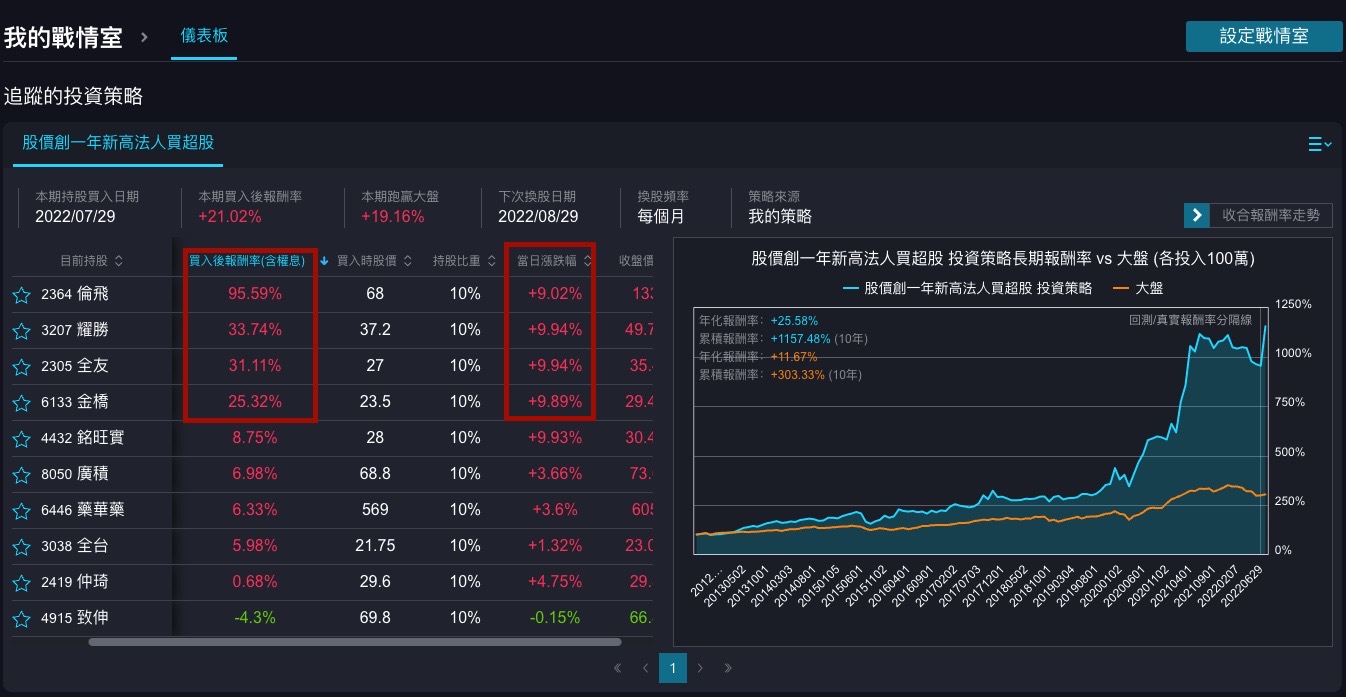Favorite the 6133 金橋 stock

point(21,402)
